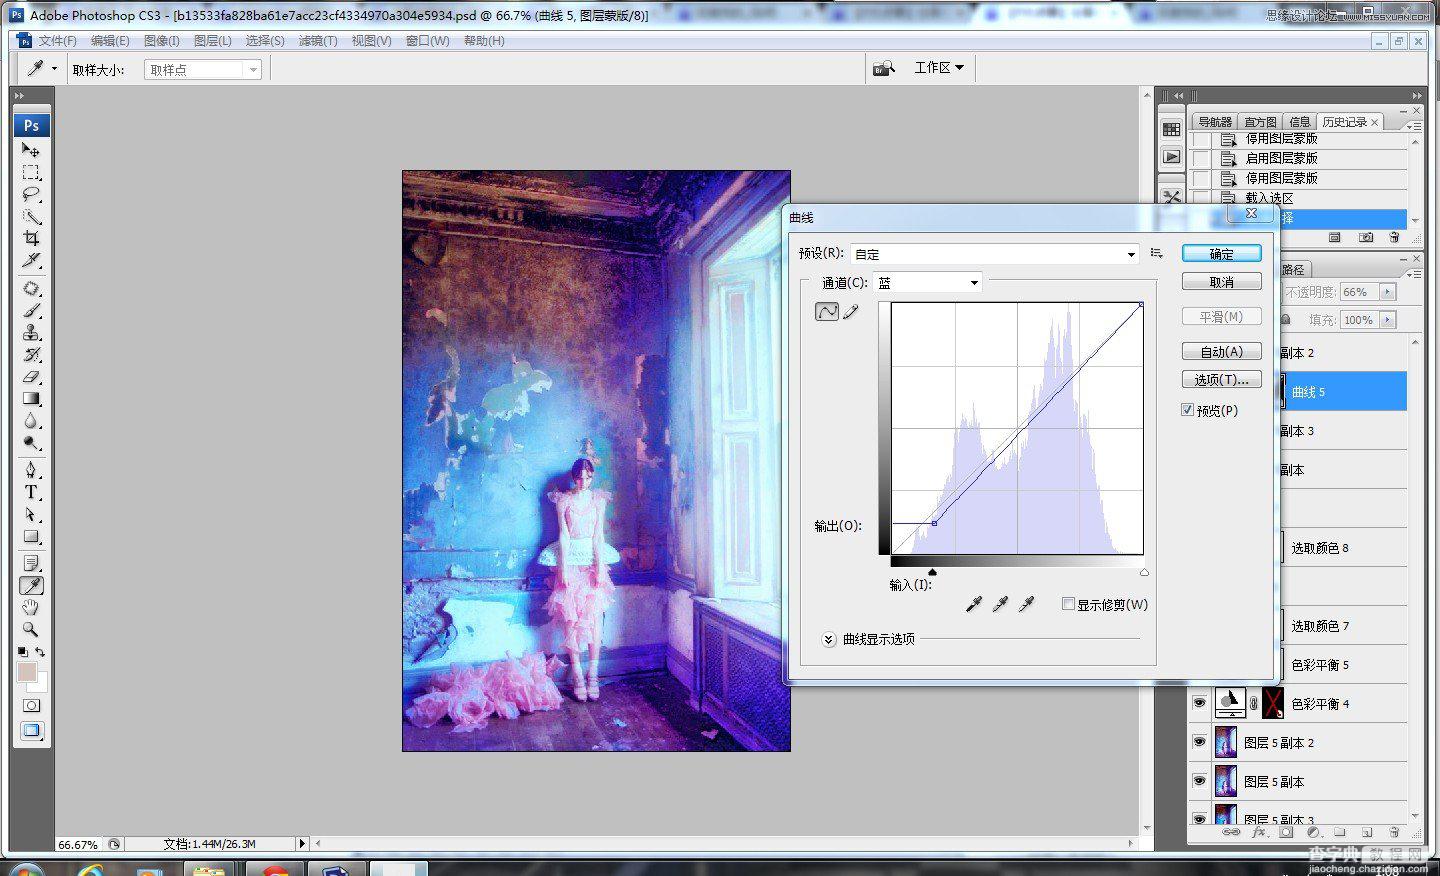Open the fill (填充) slider arrow

(x=1388, y=320)
